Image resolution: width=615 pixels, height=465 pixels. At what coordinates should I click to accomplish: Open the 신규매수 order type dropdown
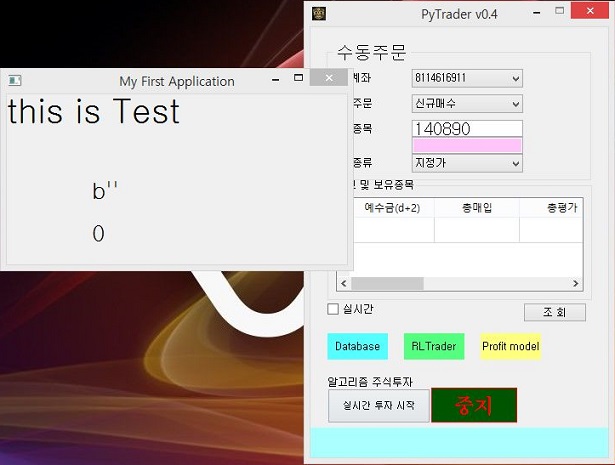tap(467, 104)
